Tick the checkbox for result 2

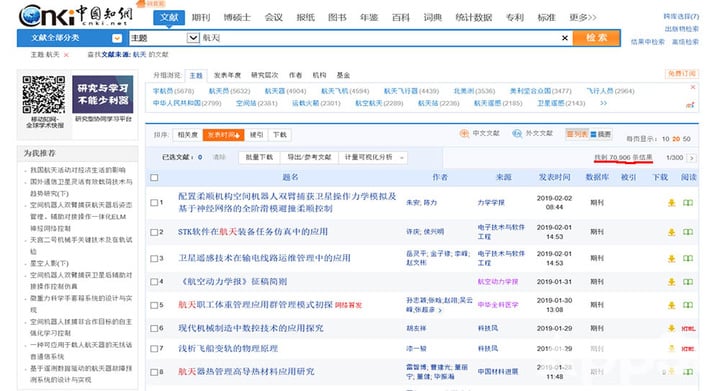click(x=154, y=232)
